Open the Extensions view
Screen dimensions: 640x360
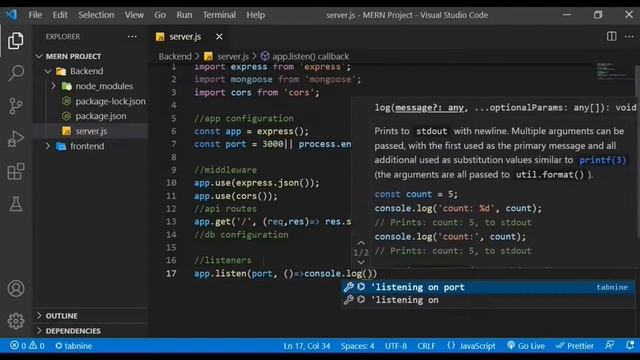click(x=16, y=171)
